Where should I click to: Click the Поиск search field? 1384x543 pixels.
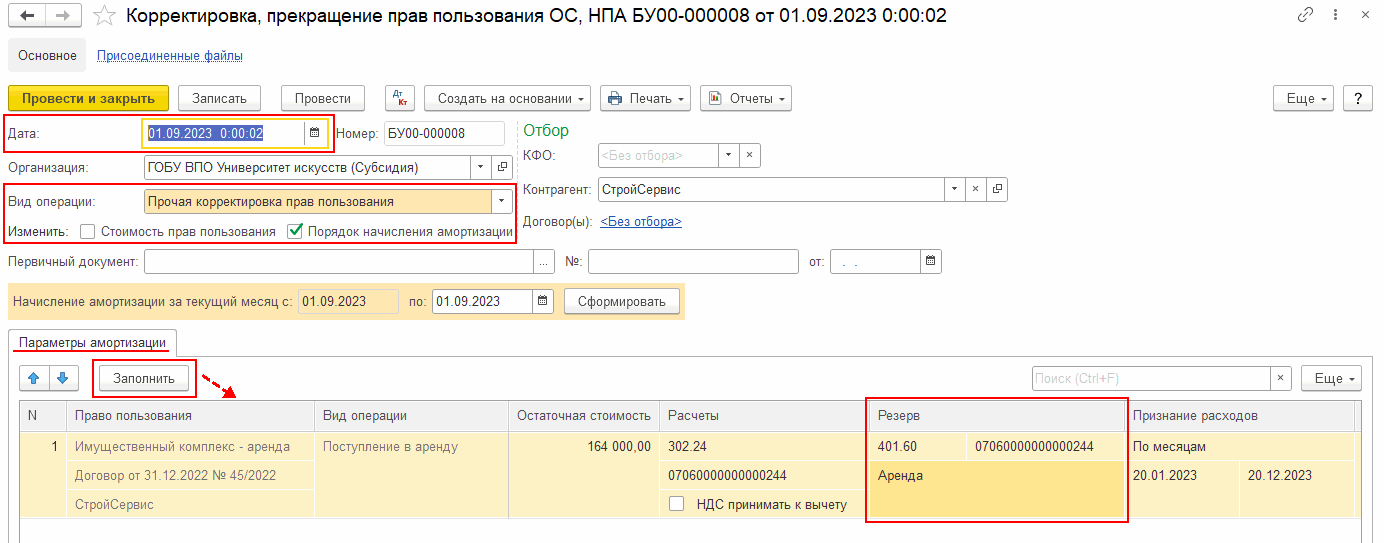[x=1150, y=378]
